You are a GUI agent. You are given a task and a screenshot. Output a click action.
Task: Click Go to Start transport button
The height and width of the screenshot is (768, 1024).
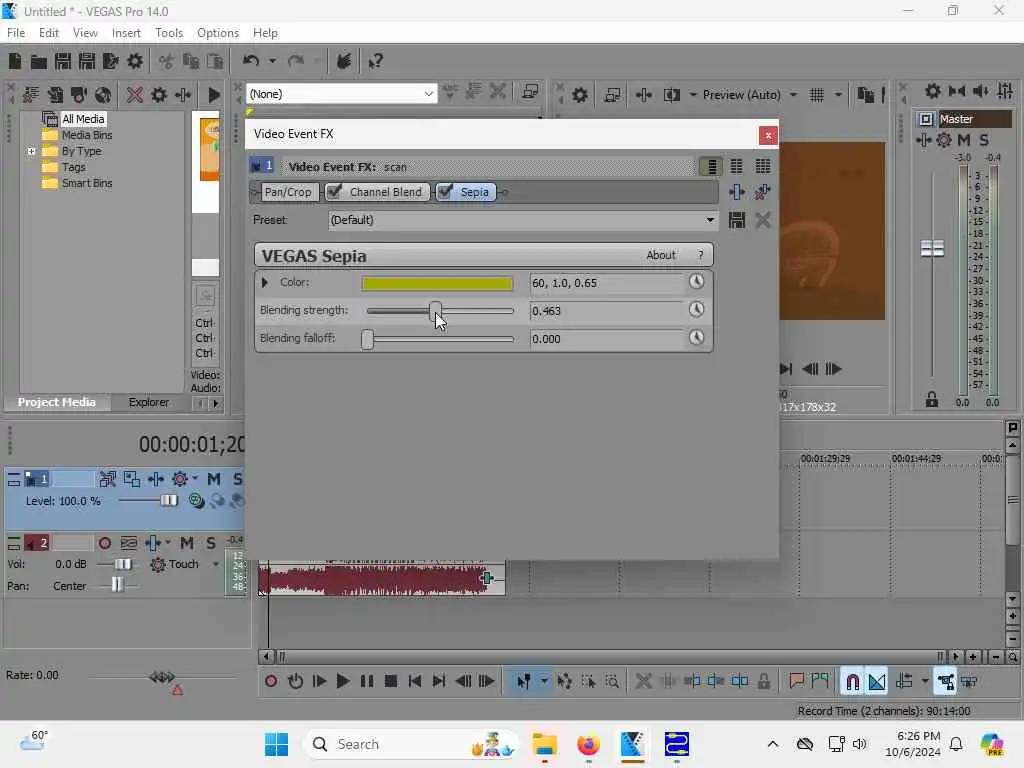point(415,681)
